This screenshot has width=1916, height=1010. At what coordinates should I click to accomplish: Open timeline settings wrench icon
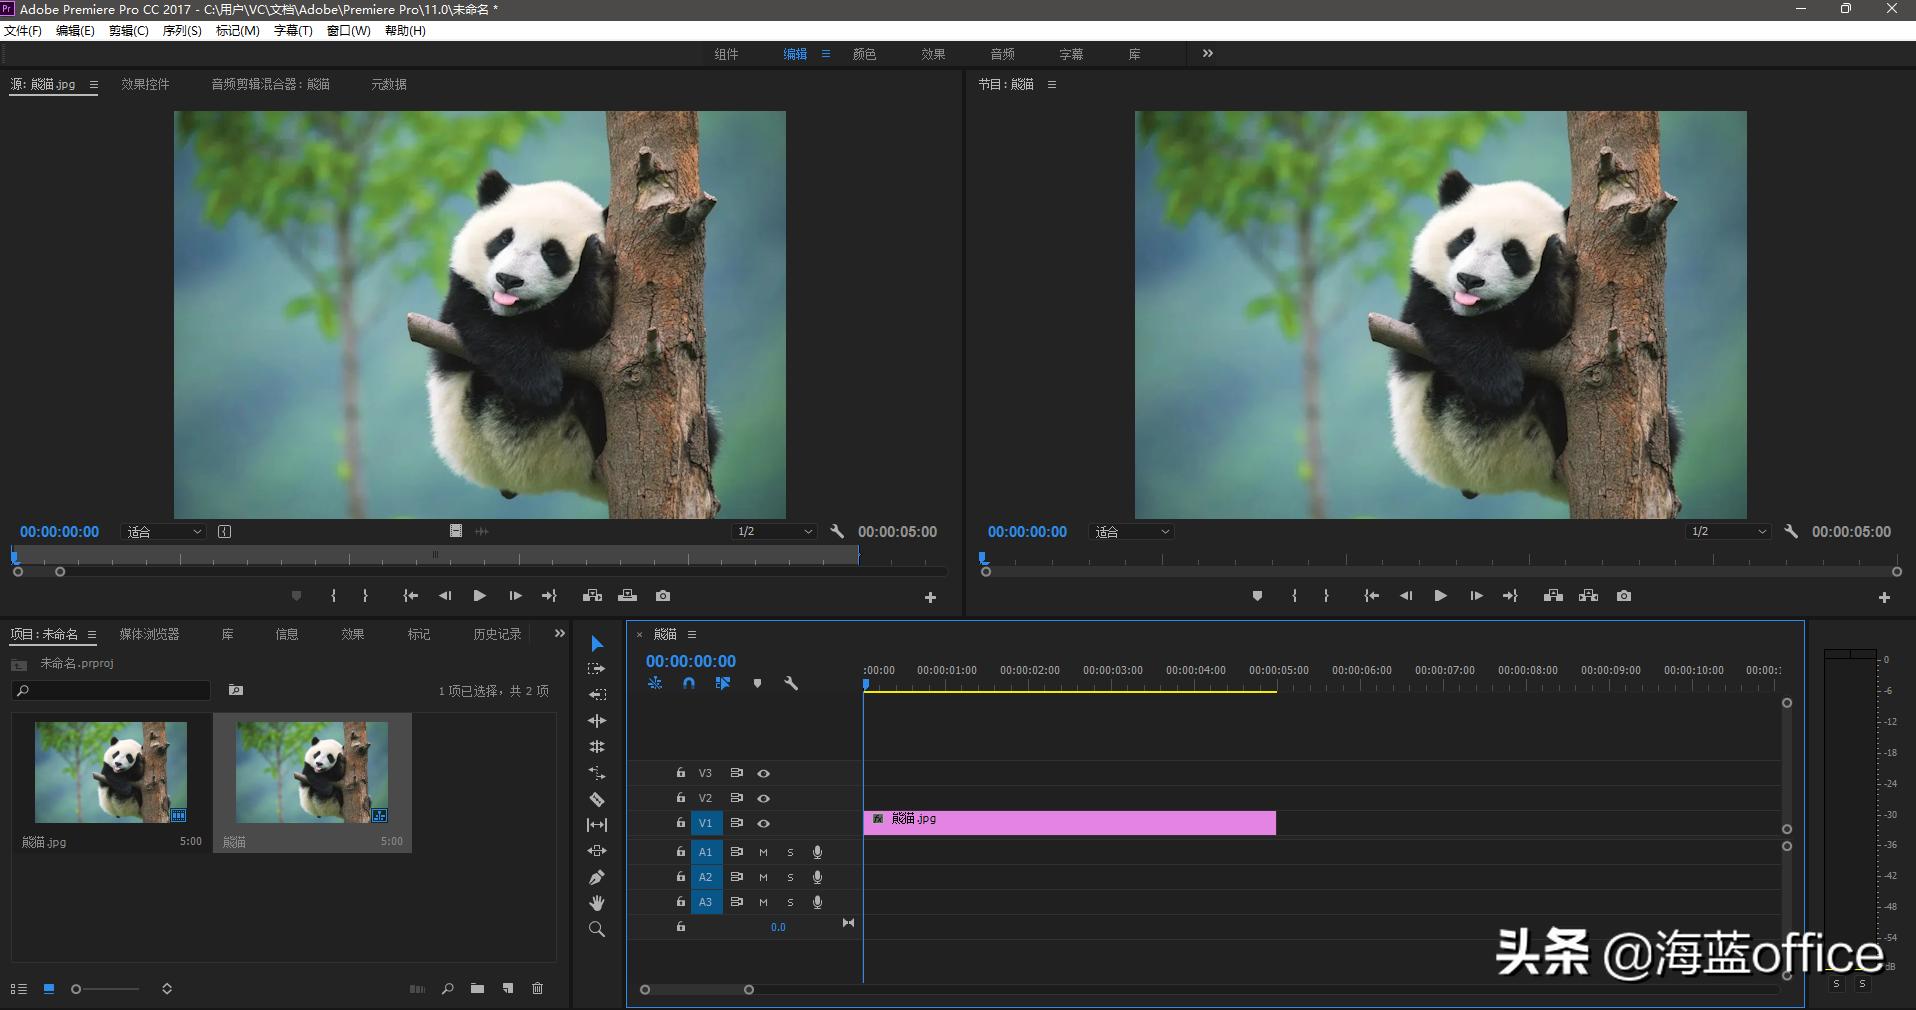791,684
